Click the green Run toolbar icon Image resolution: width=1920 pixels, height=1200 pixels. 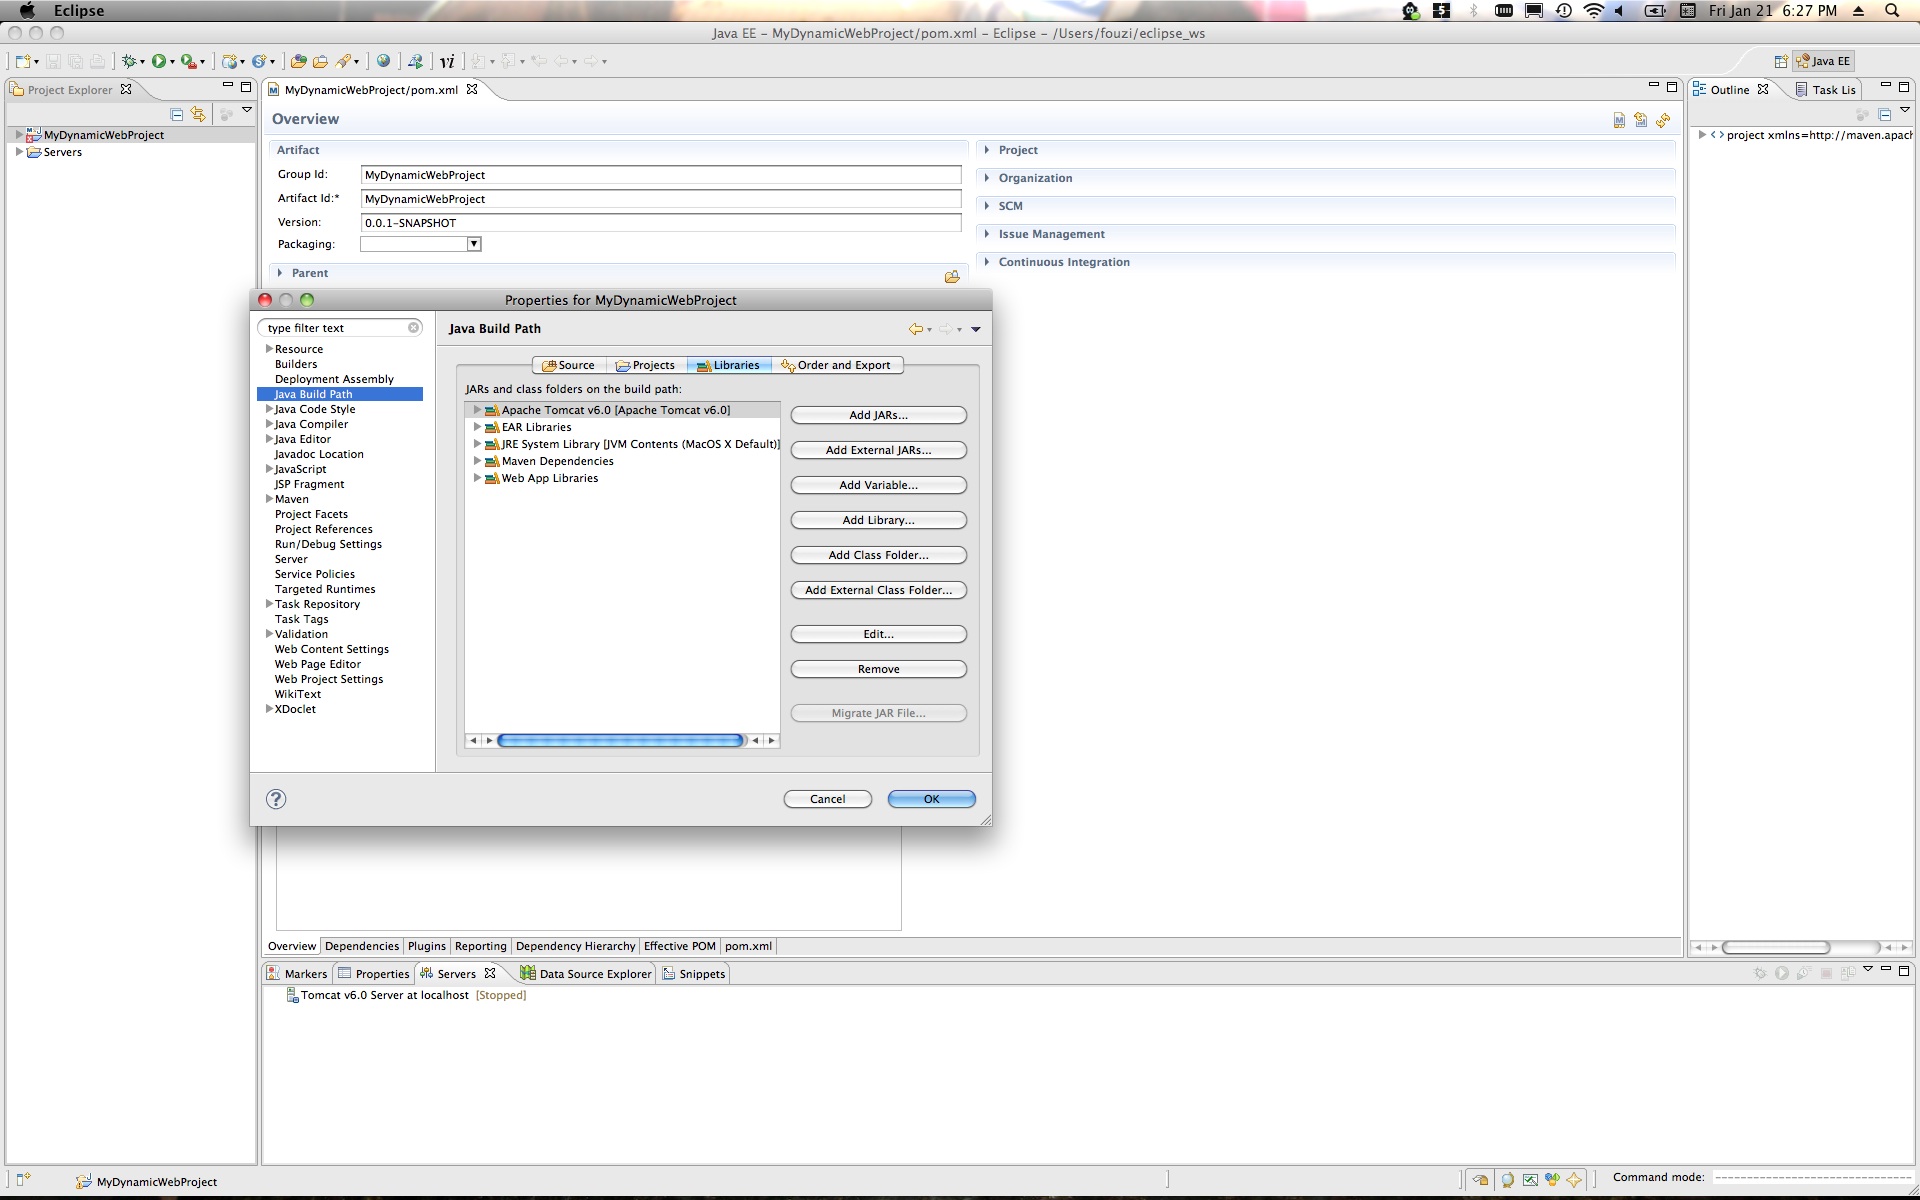(159, 61)
